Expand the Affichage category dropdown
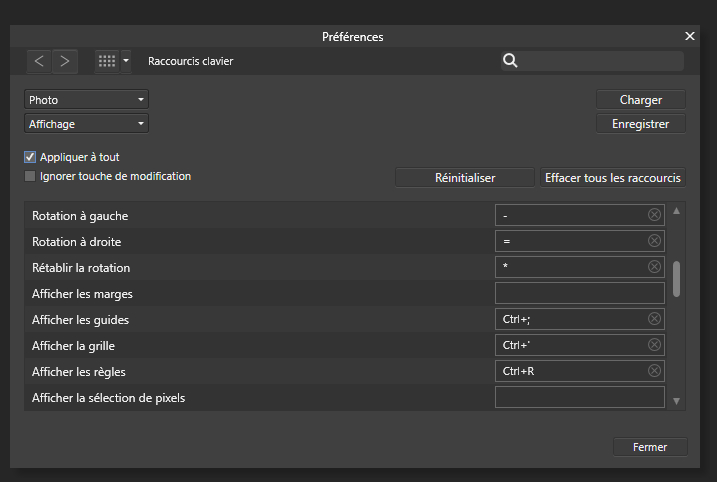 (86, 124)
